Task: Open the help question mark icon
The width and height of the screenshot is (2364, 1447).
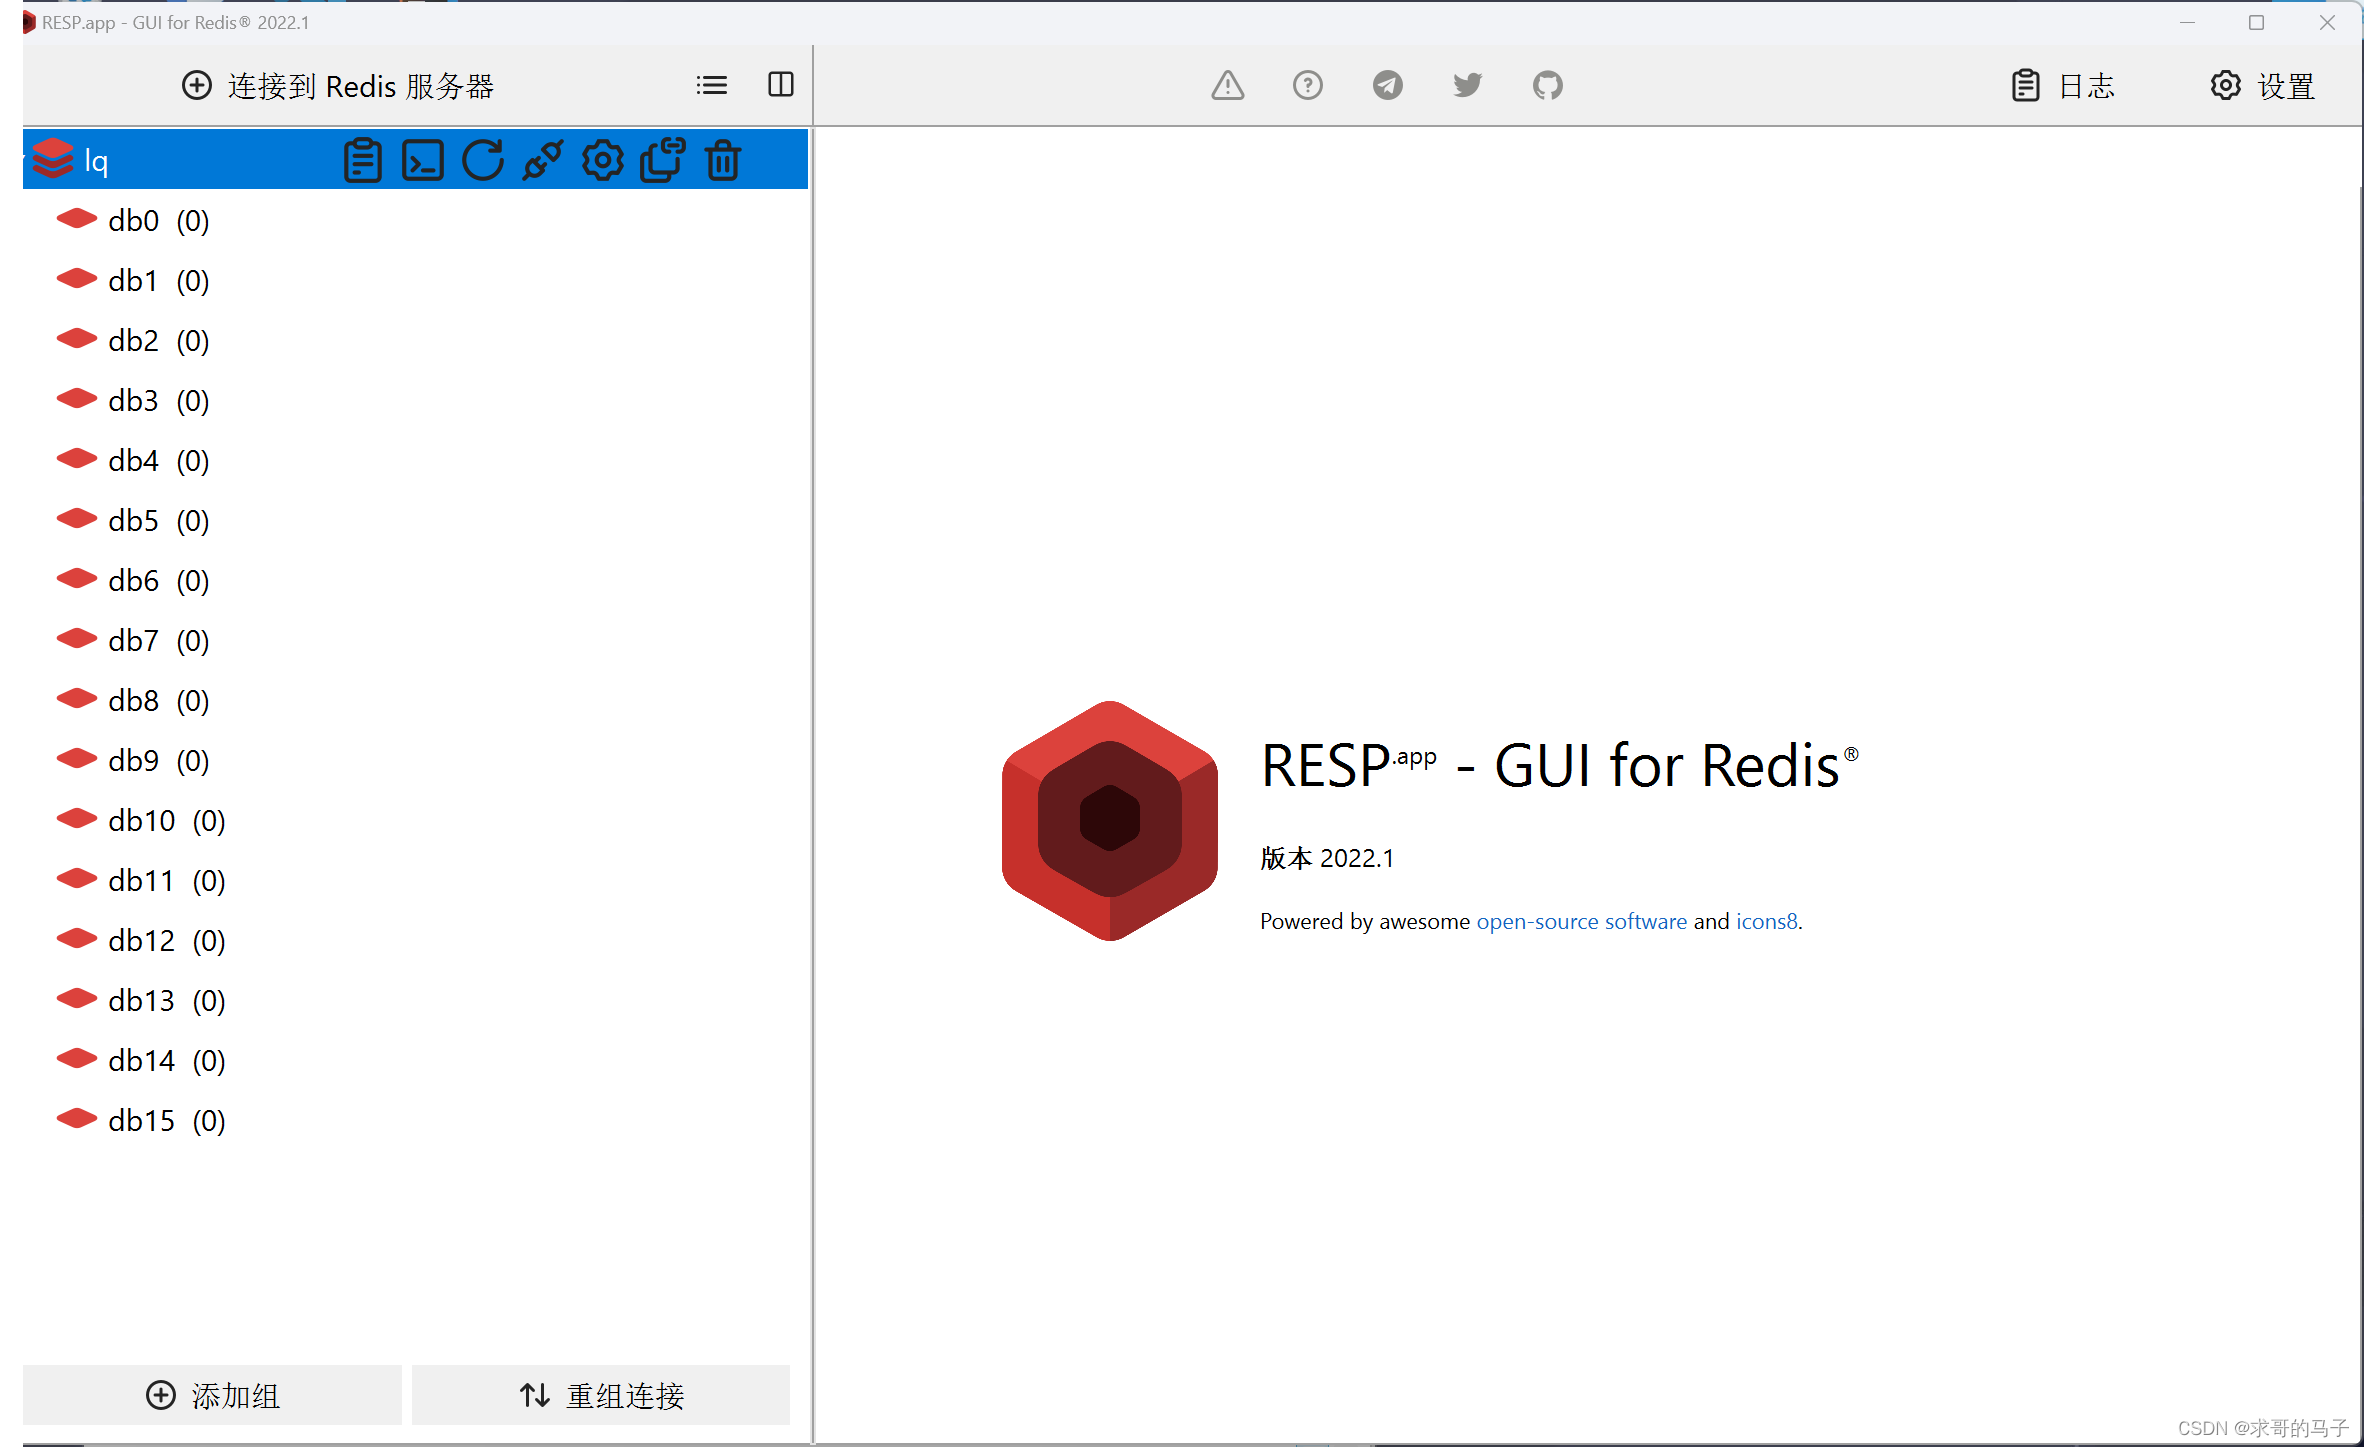Action: click(x=1307, y=85)
